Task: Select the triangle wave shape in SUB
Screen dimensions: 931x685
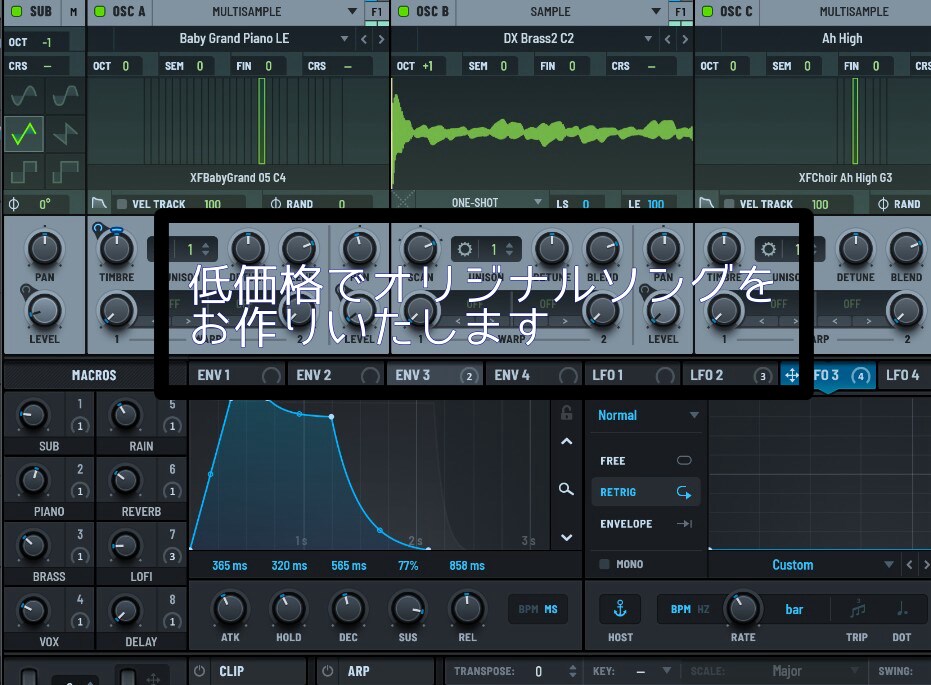Action: click(24, 134)
